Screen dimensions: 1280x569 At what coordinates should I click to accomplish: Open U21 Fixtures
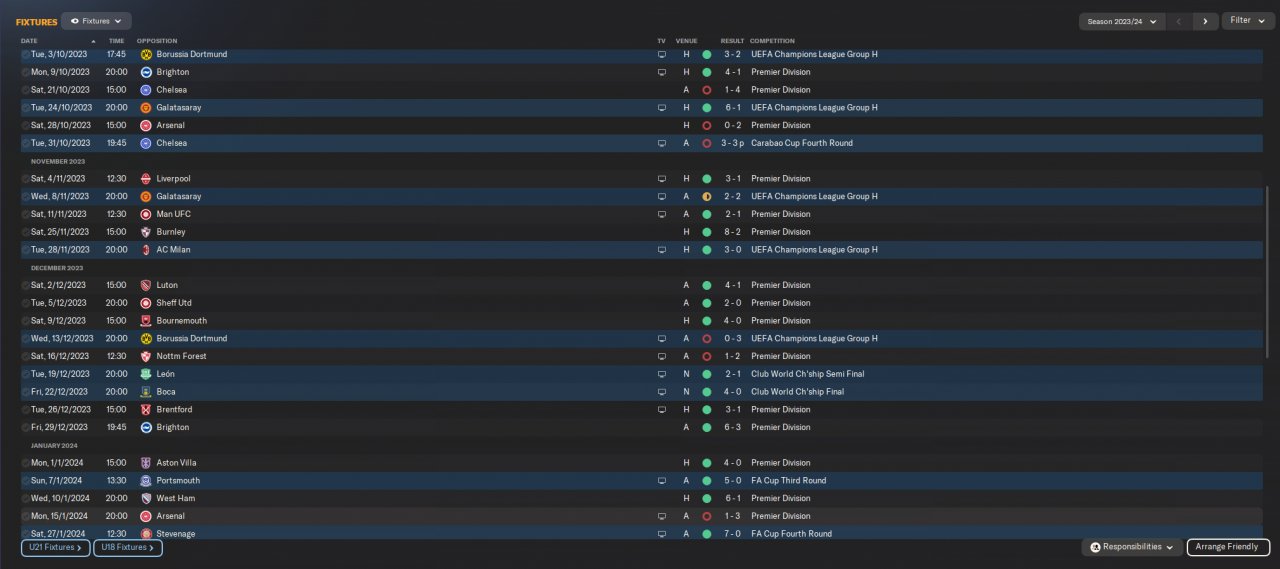[56, 548]
